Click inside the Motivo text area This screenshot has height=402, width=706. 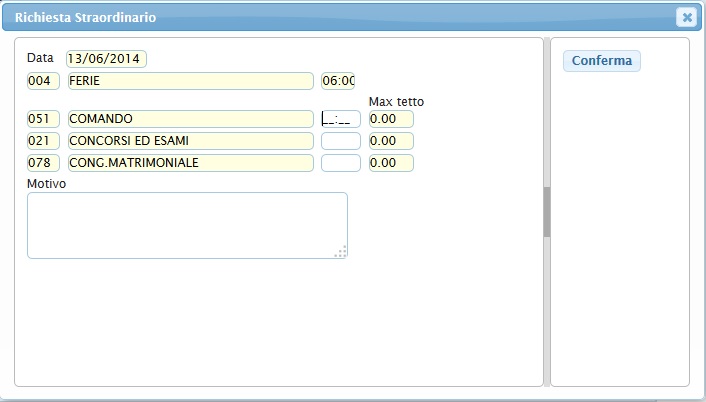(187, 225)
